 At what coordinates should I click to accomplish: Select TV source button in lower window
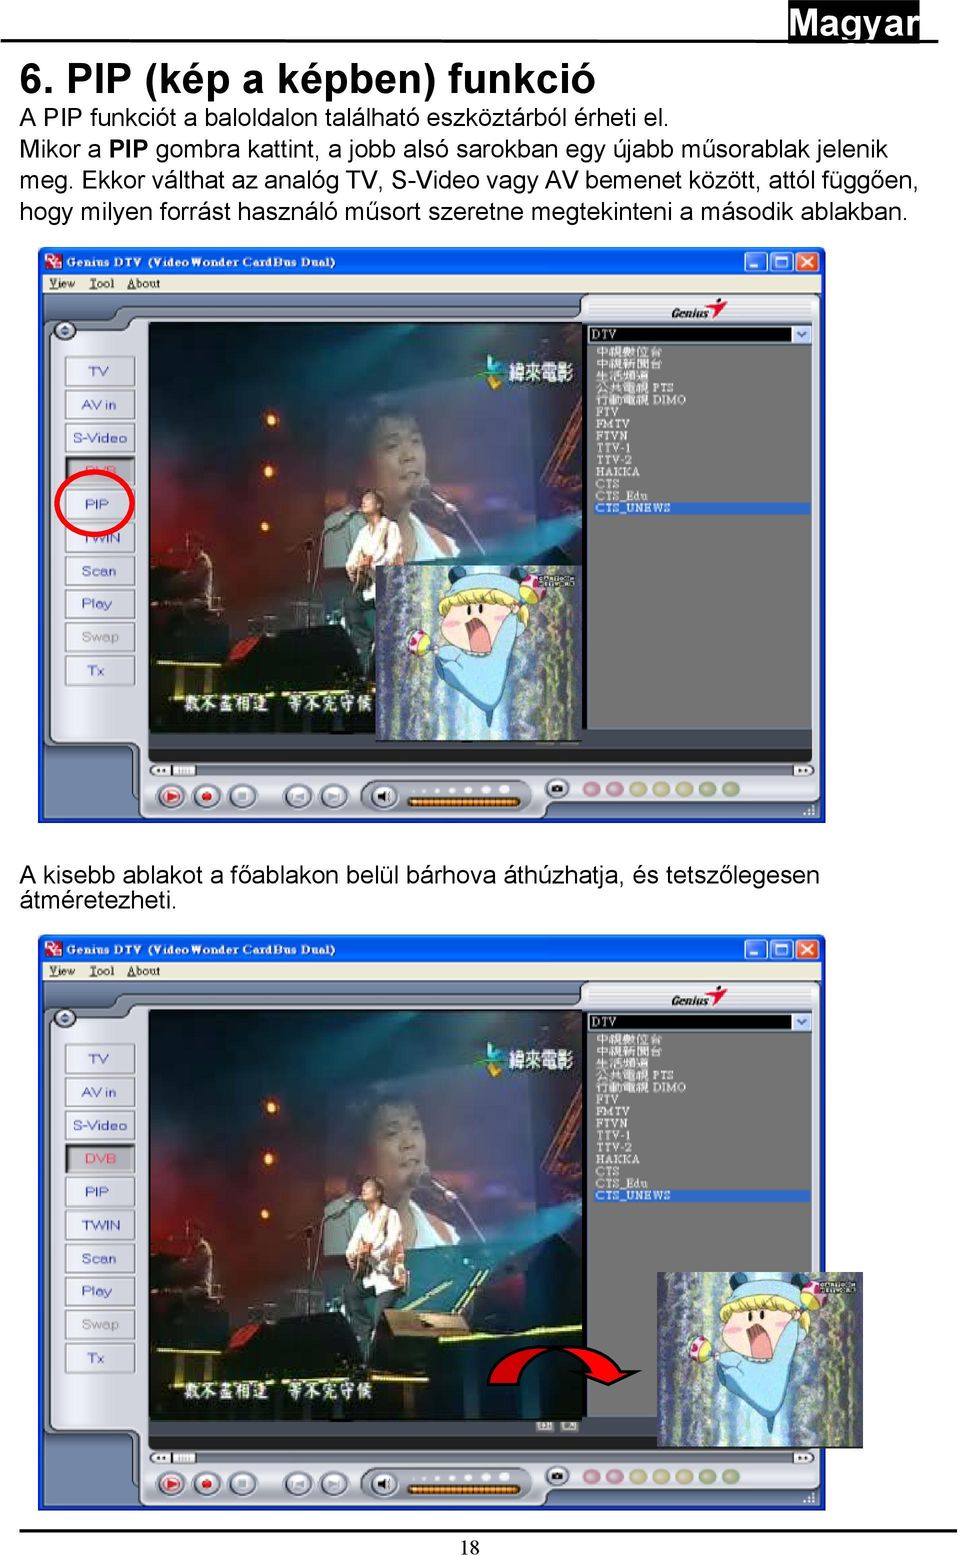[99, 1058]
